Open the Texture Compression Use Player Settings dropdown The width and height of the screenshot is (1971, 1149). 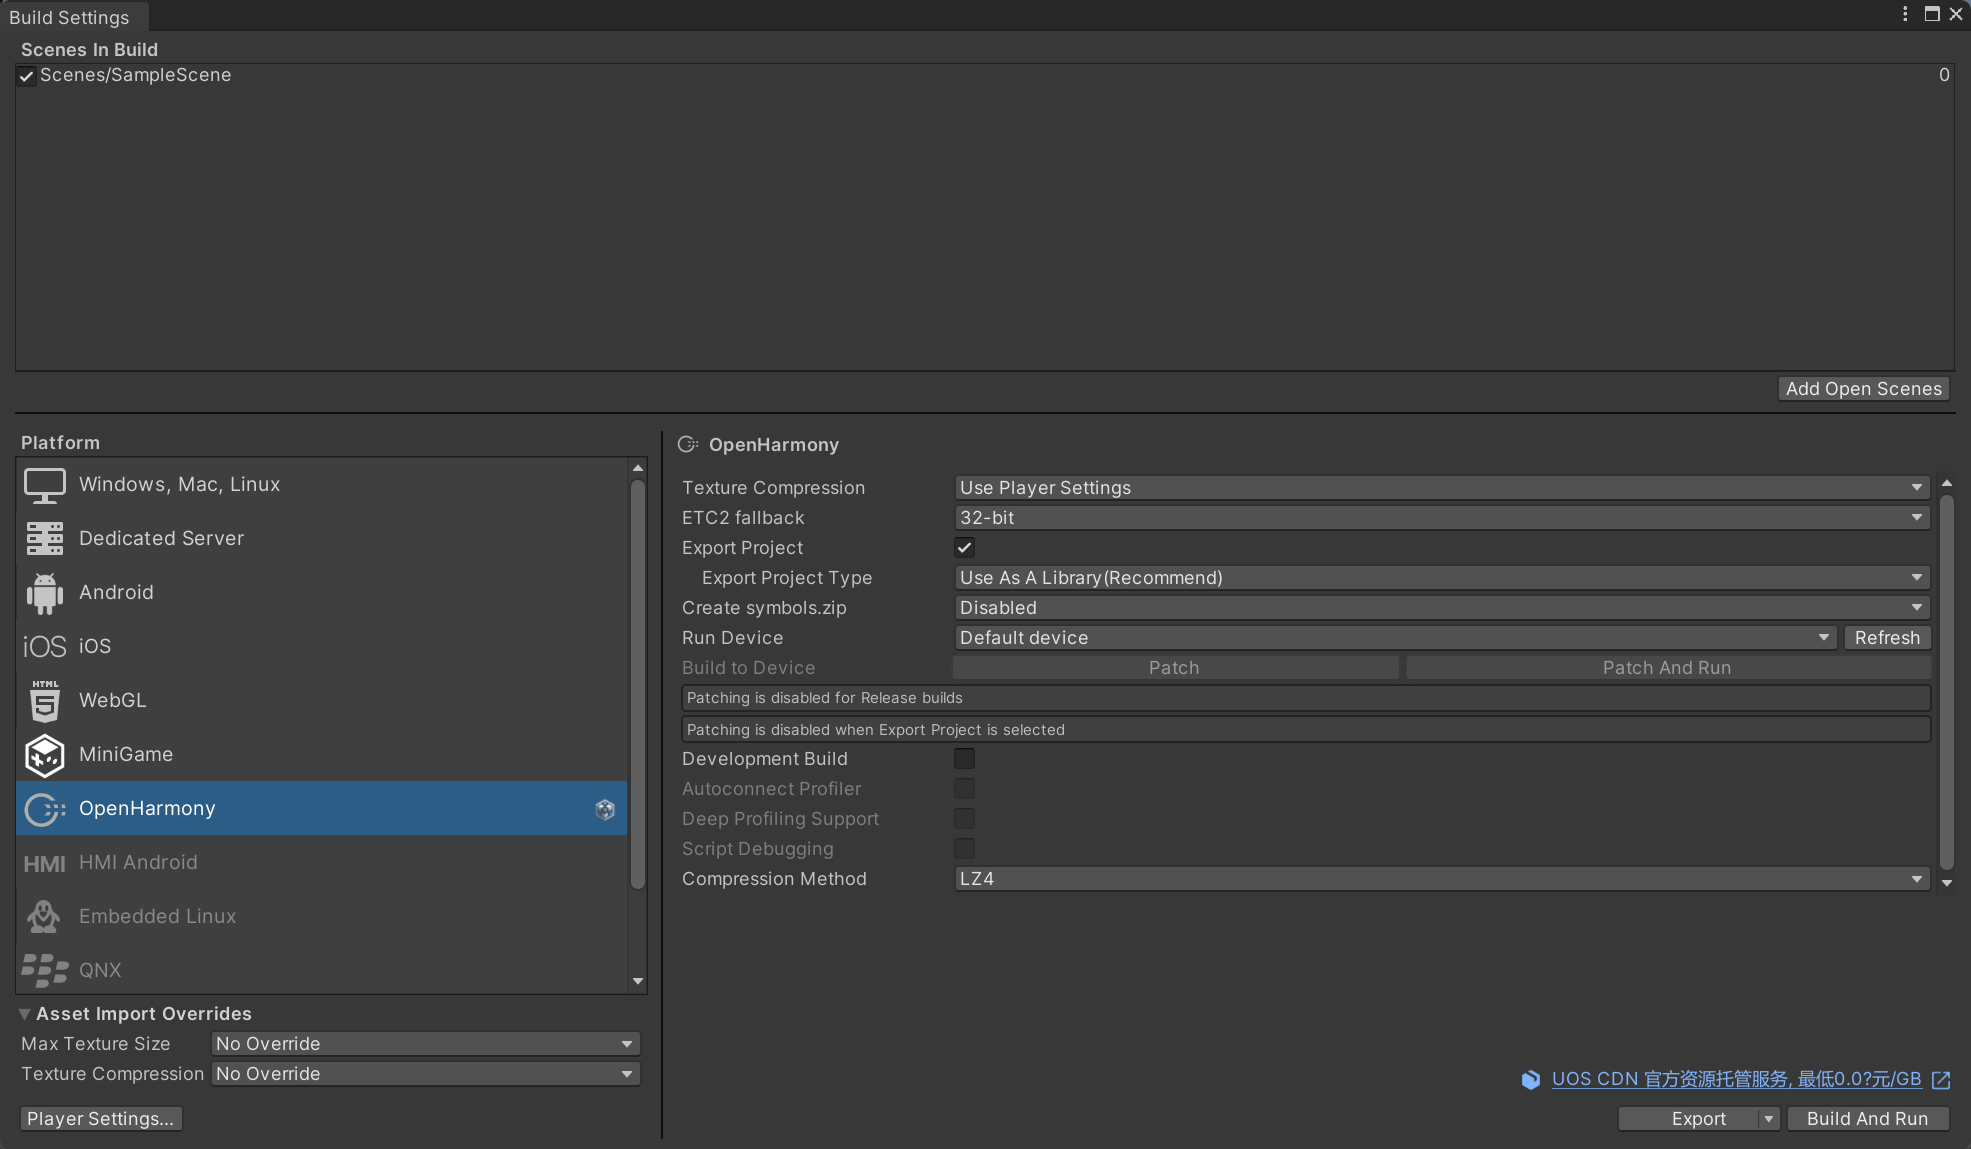1442,488
